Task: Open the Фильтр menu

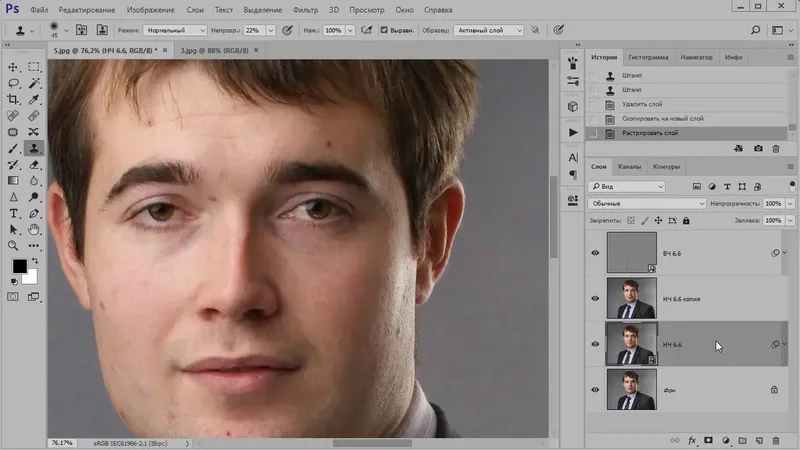Action: coord(305,10)
